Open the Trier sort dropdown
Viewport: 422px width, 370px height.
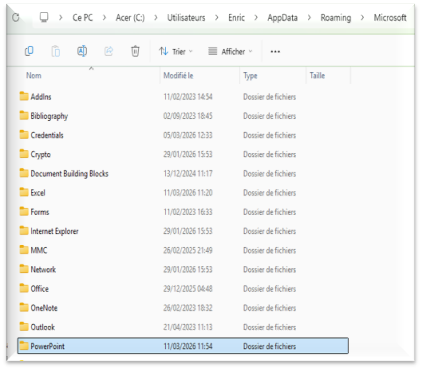176,51
